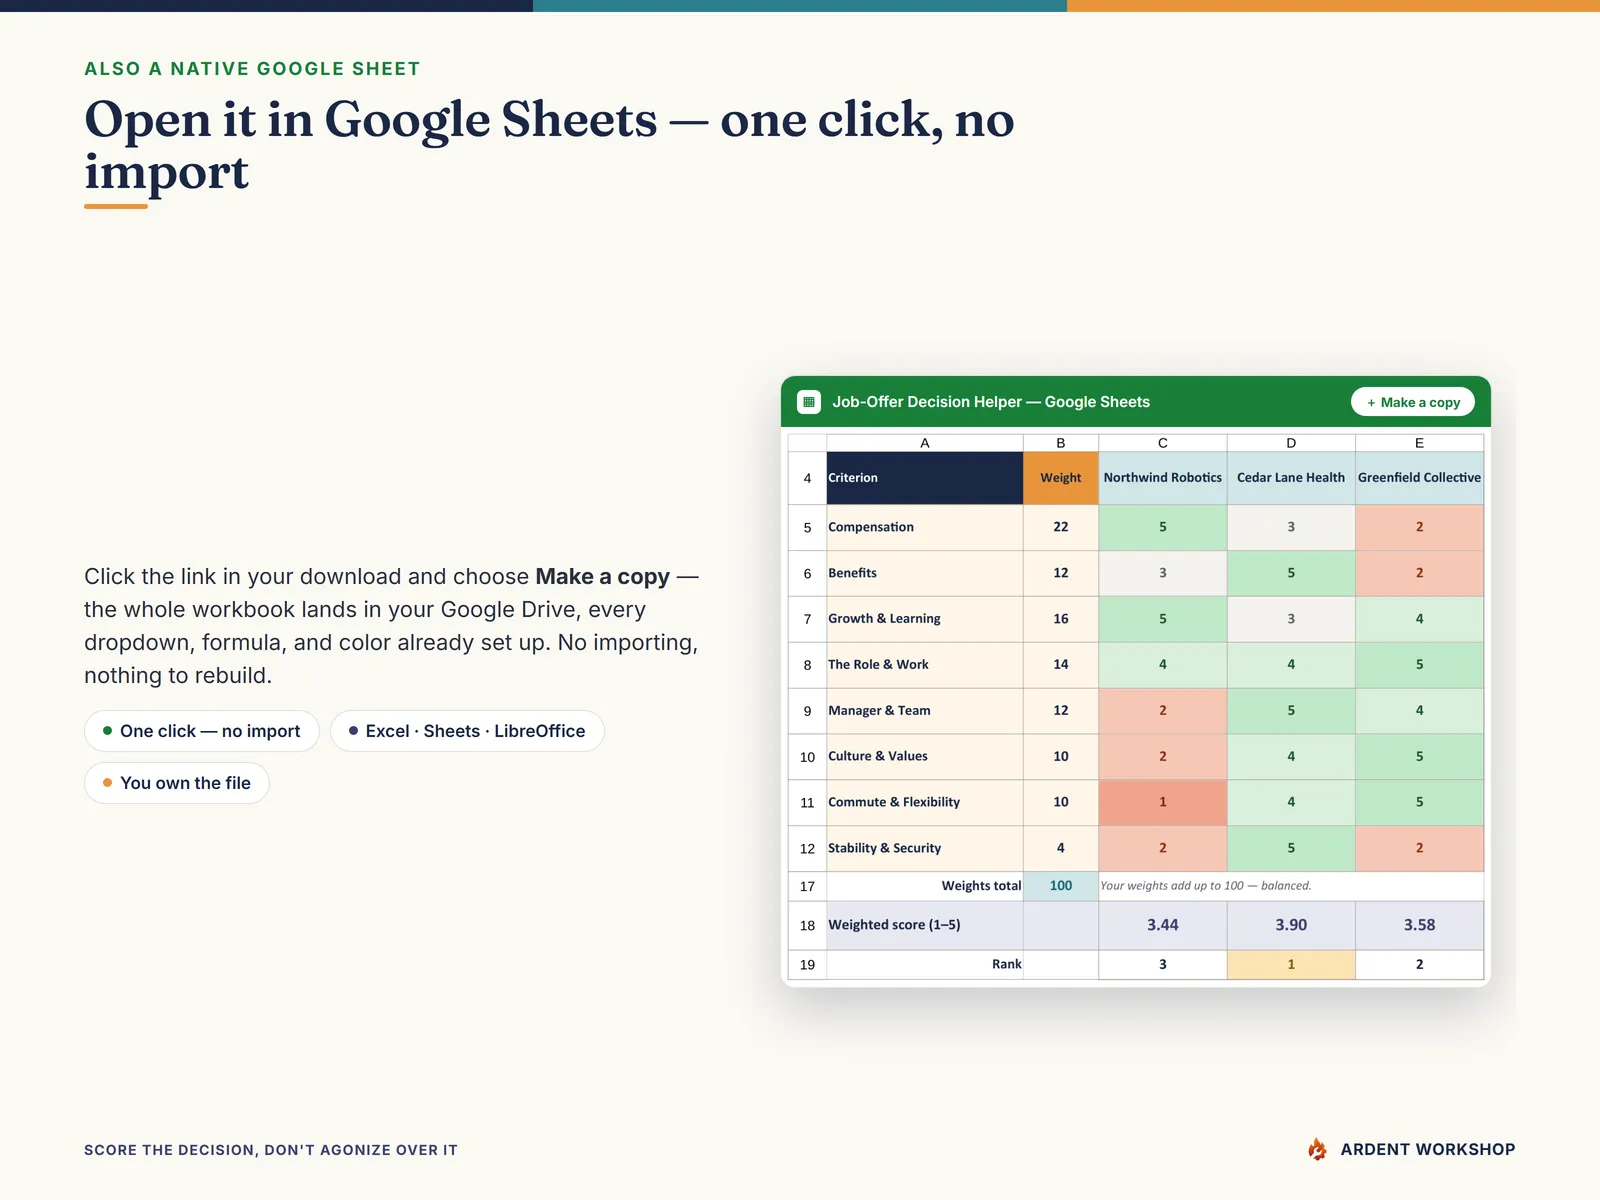
Task: Click the spreadsheet title 'Job-Offer Decision Helper — Google Sheets'
Action: [991, 402]
